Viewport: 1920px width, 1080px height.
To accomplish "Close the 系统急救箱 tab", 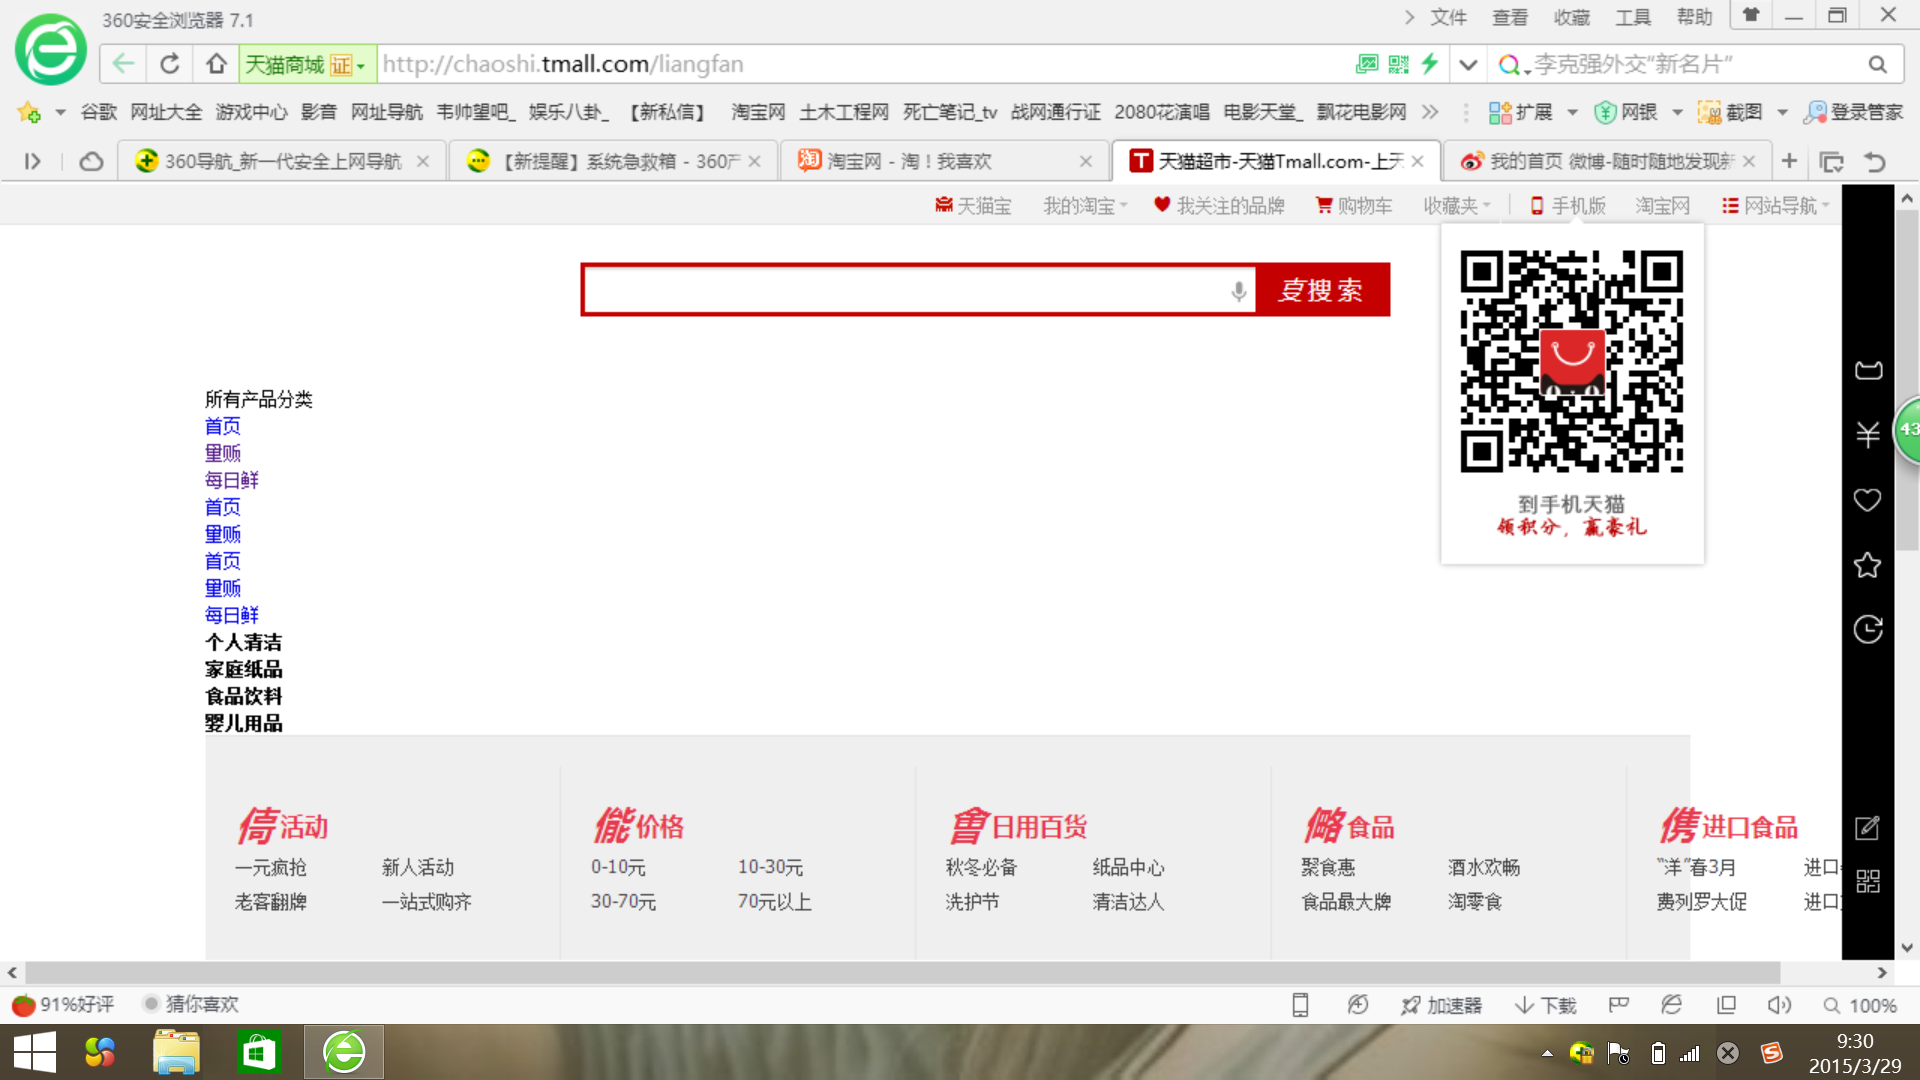I will pos(755,161).
